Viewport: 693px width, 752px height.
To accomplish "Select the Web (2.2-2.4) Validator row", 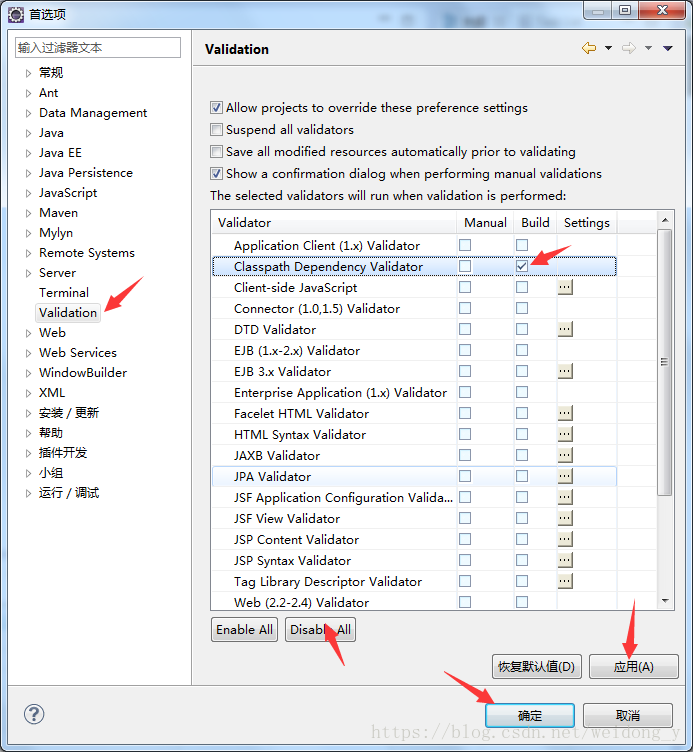I will click(x=414, y=601).
